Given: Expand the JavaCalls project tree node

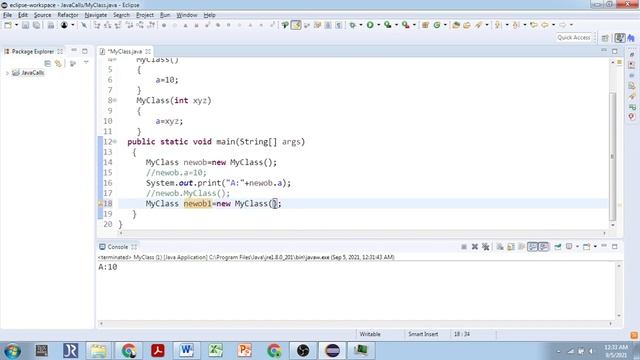Looking at the screenshot, I should (7, 73).
